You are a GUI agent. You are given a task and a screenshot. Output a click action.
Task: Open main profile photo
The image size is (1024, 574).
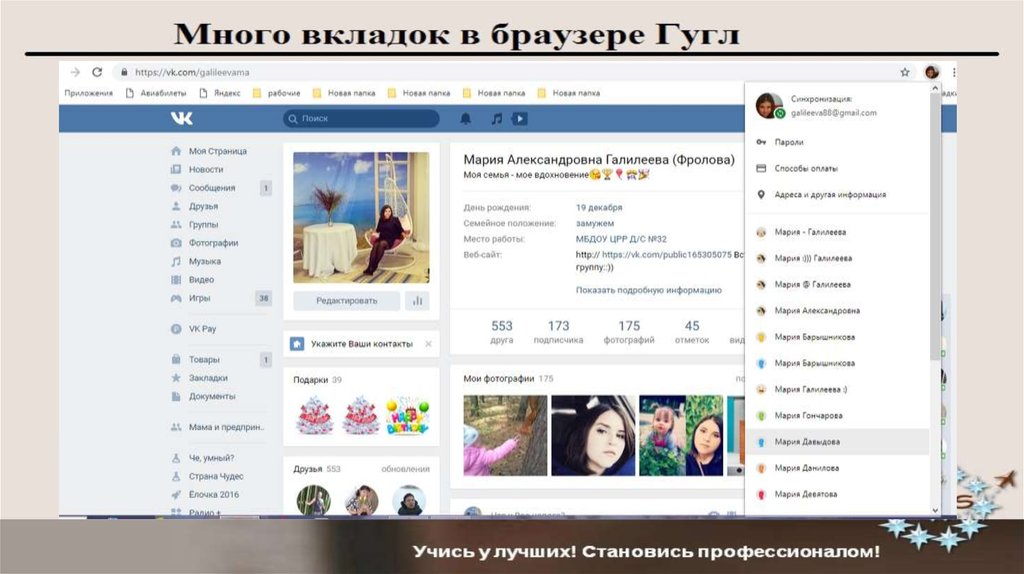point(361,217)
